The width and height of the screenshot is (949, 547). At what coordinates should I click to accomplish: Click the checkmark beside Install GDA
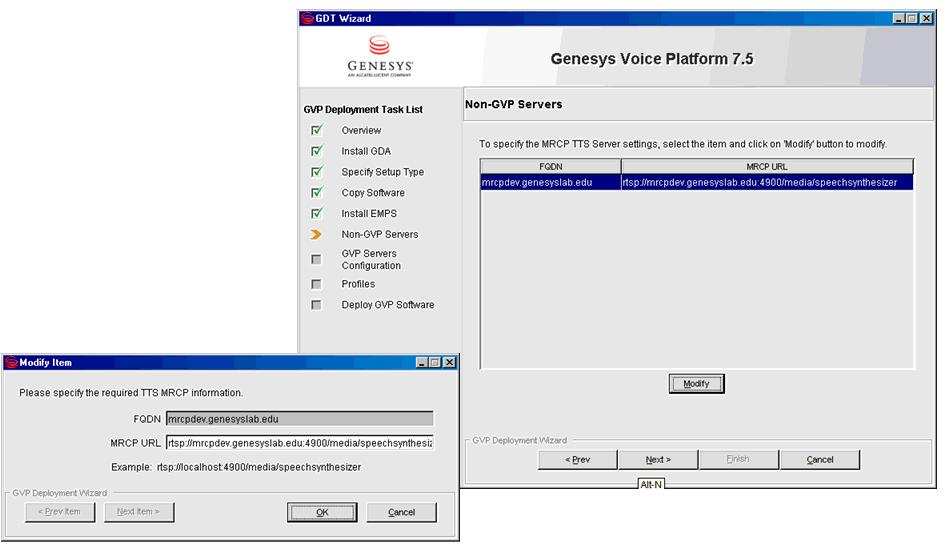click(x=317, y=151)
